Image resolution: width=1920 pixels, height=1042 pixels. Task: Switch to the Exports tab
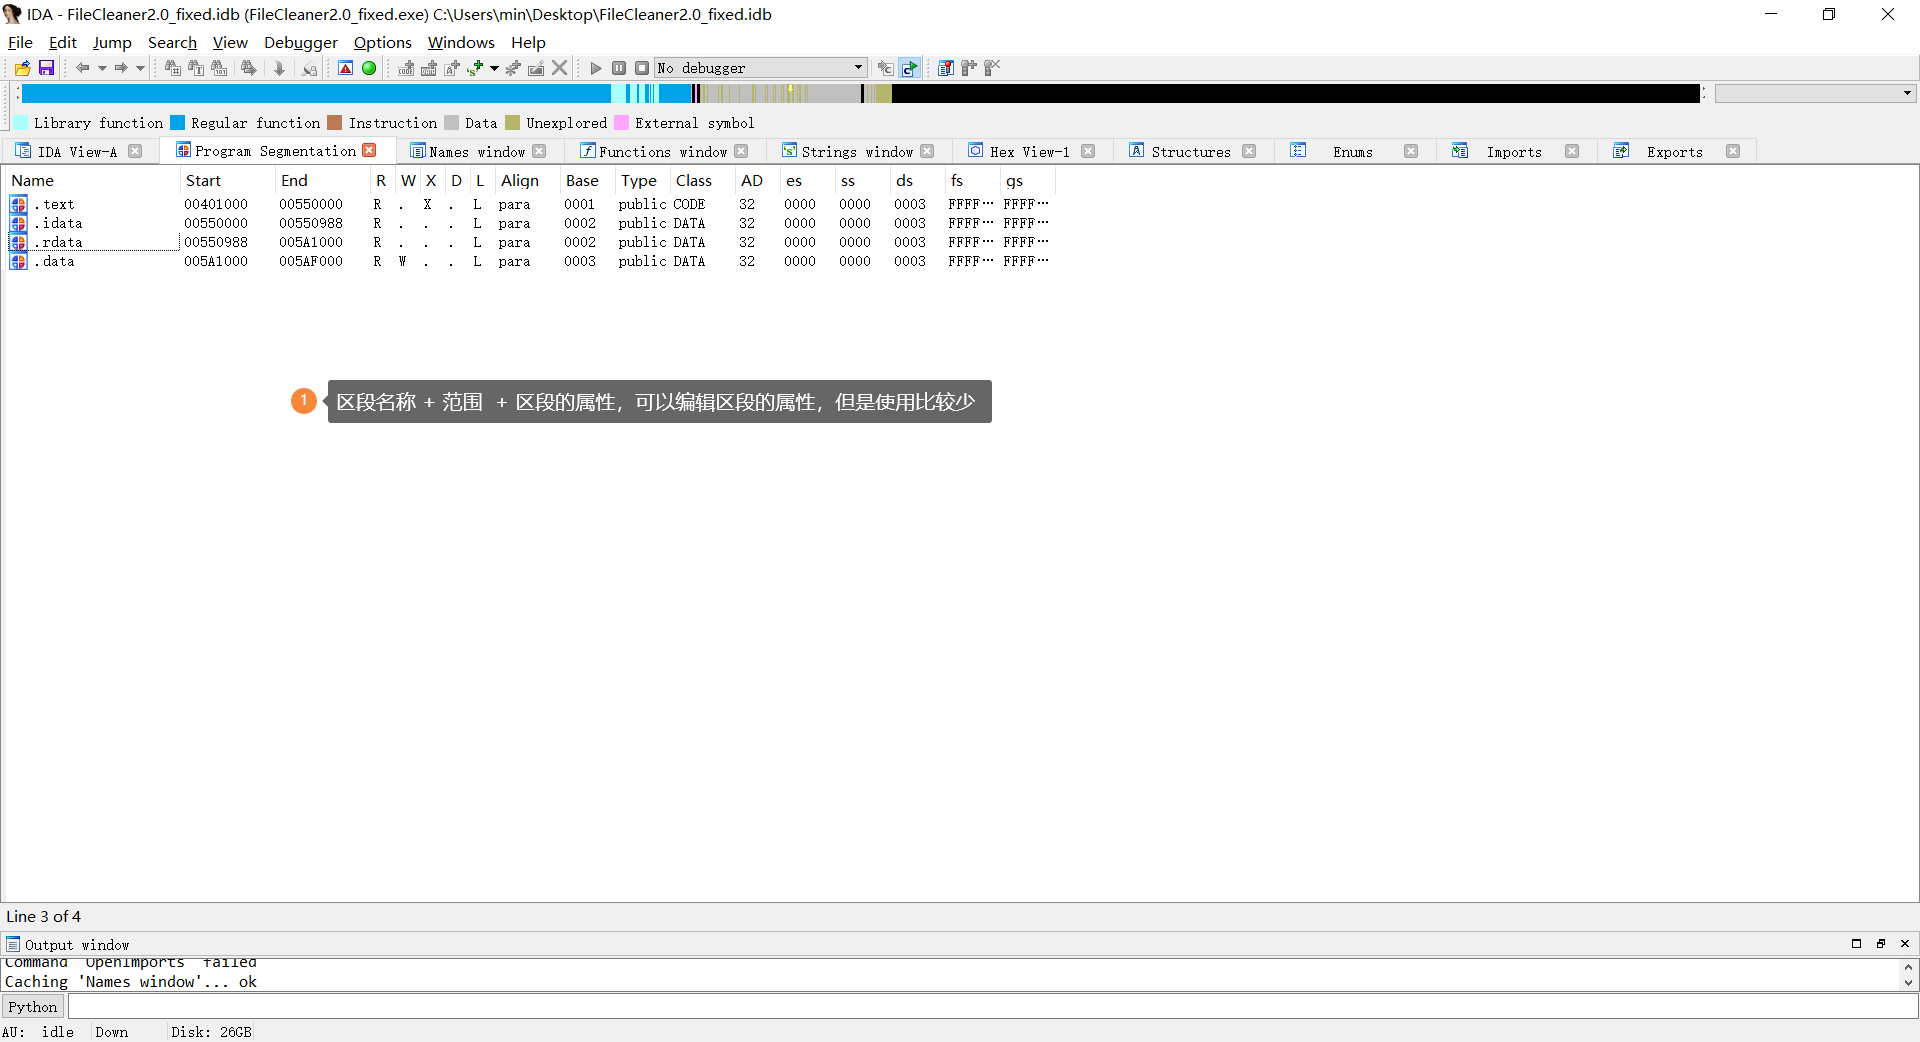1675,152
